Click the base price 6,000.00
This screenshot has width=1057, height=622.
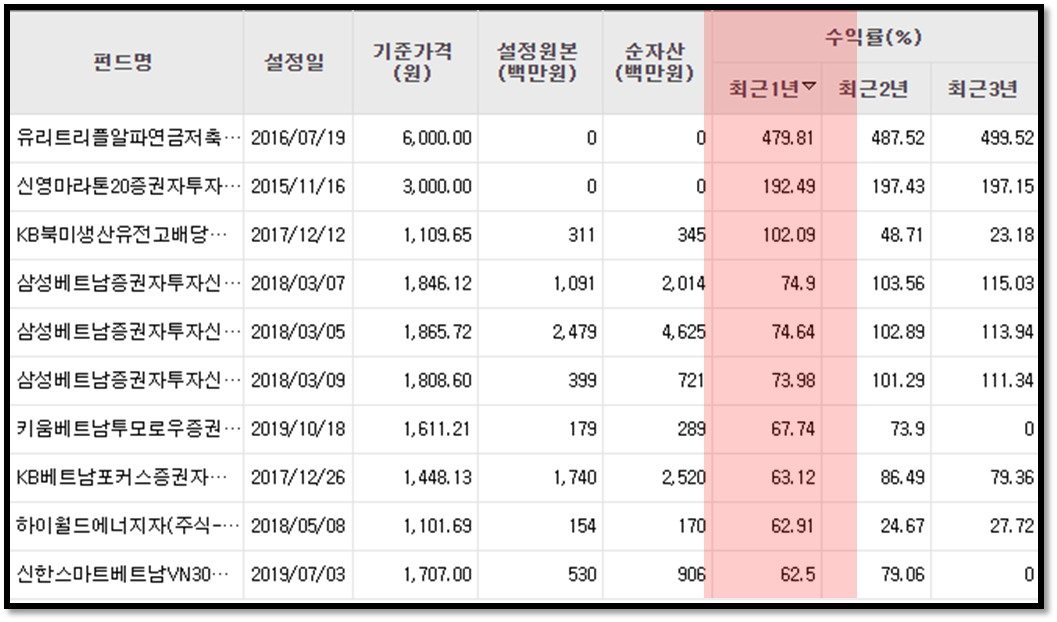(x=437, y=138)
